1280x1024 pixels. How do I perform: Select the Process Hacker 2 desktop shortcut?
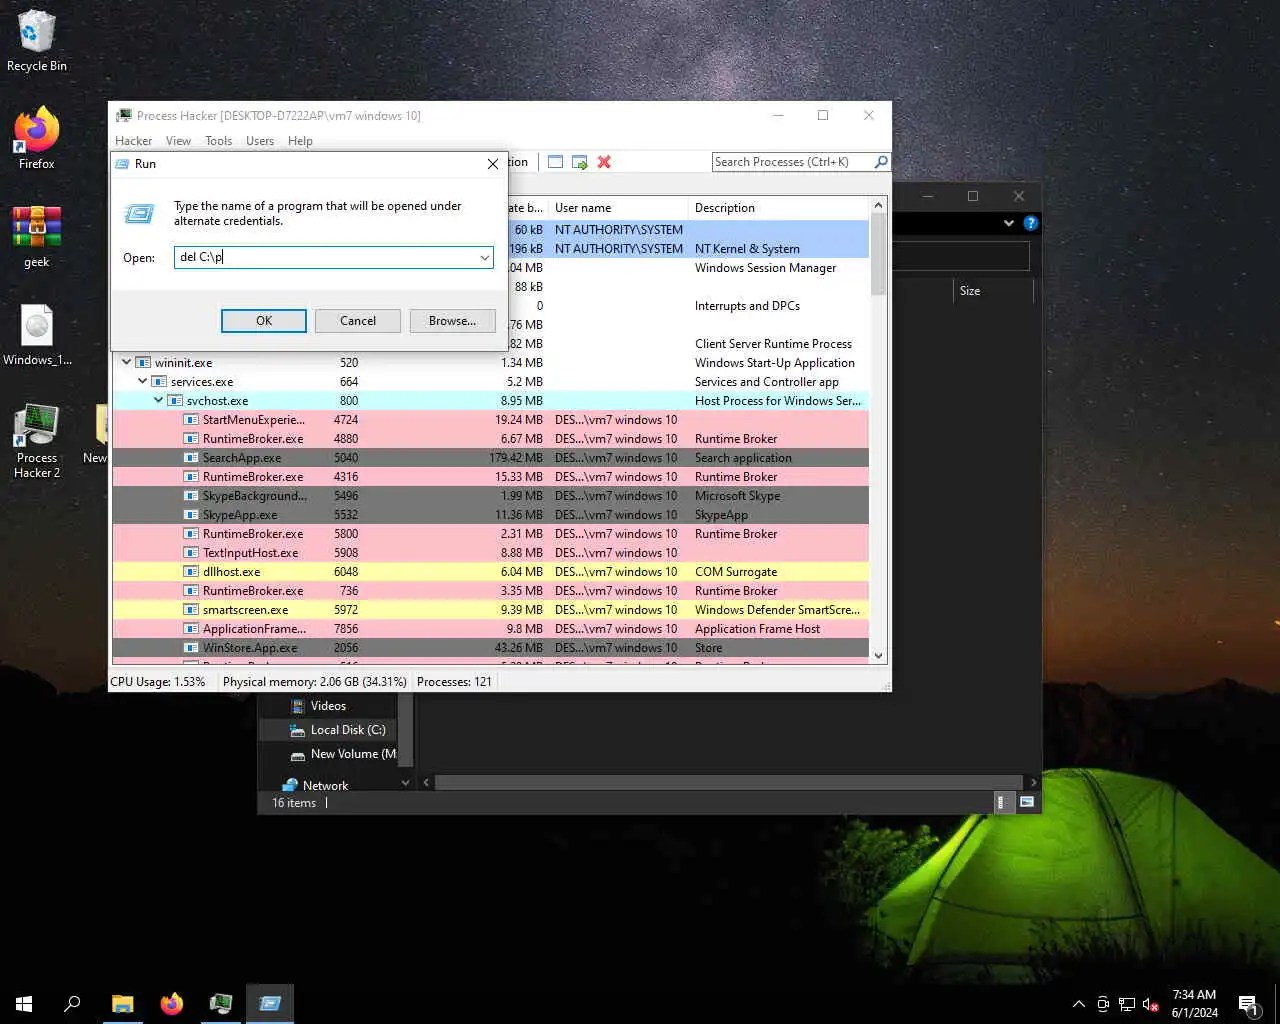coord(37,442)
